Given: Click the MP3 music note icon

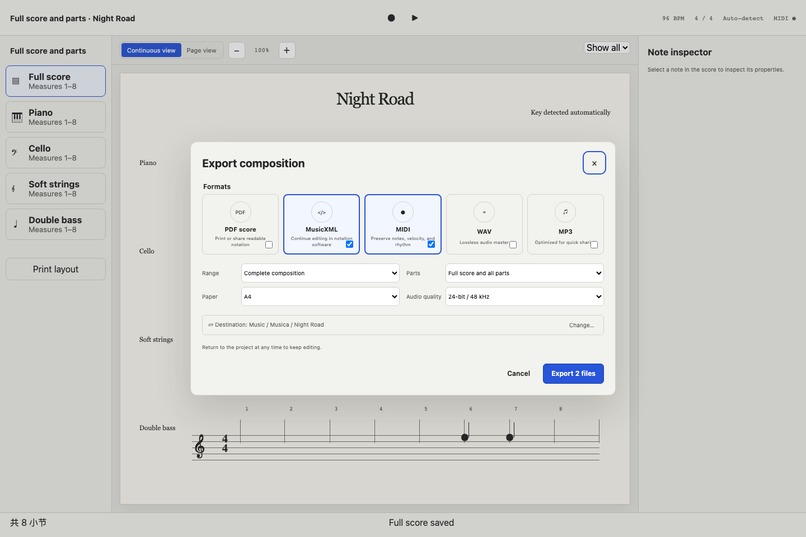Looking at the screenshot, I should 565,212.
